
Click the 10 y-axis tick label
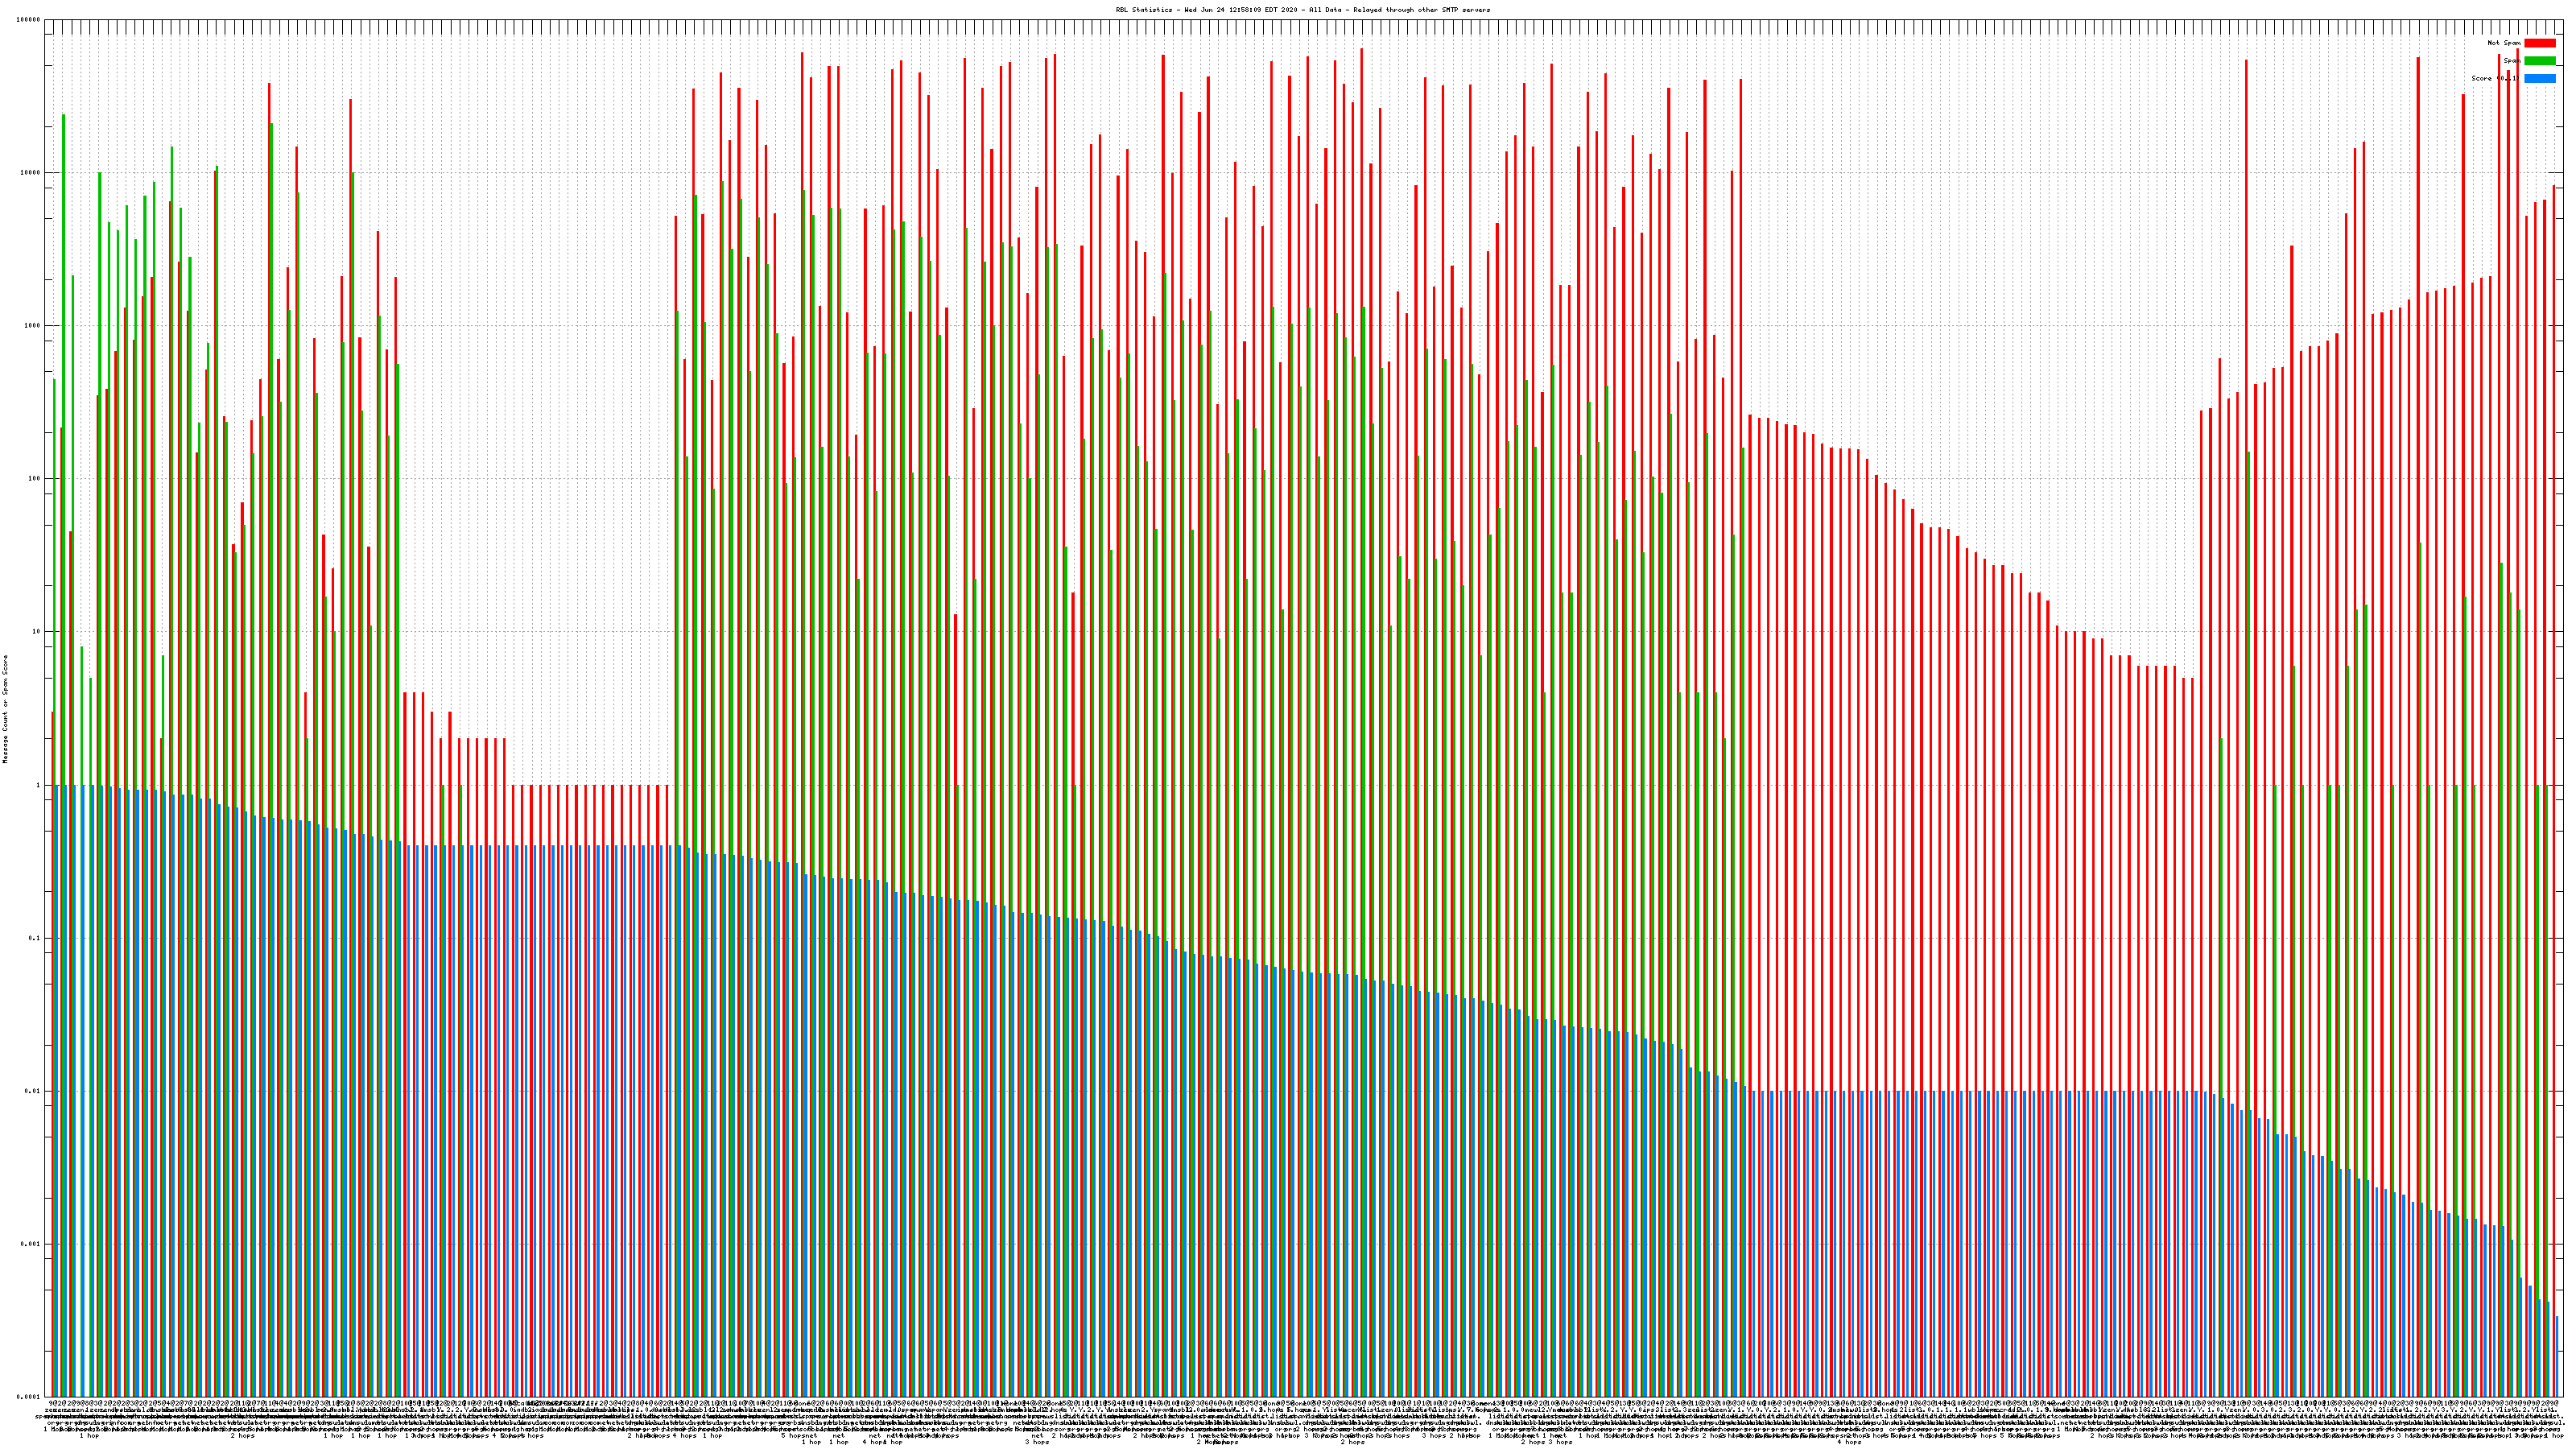coord(37,632)
